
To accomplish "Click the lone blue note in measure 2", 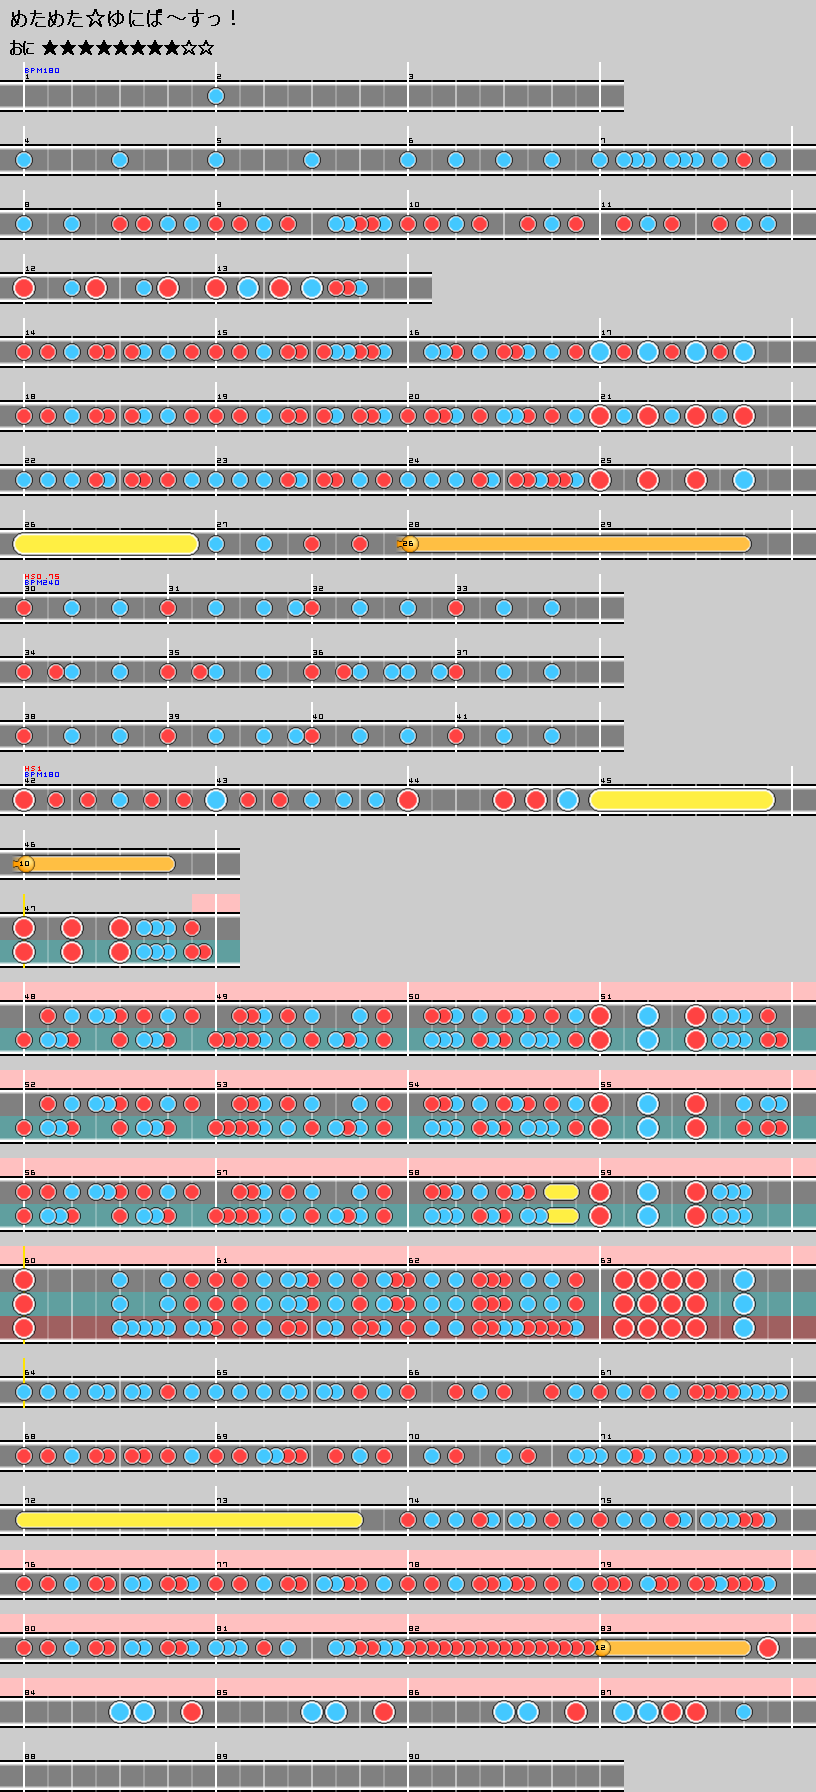I will (x=216, y=96).
